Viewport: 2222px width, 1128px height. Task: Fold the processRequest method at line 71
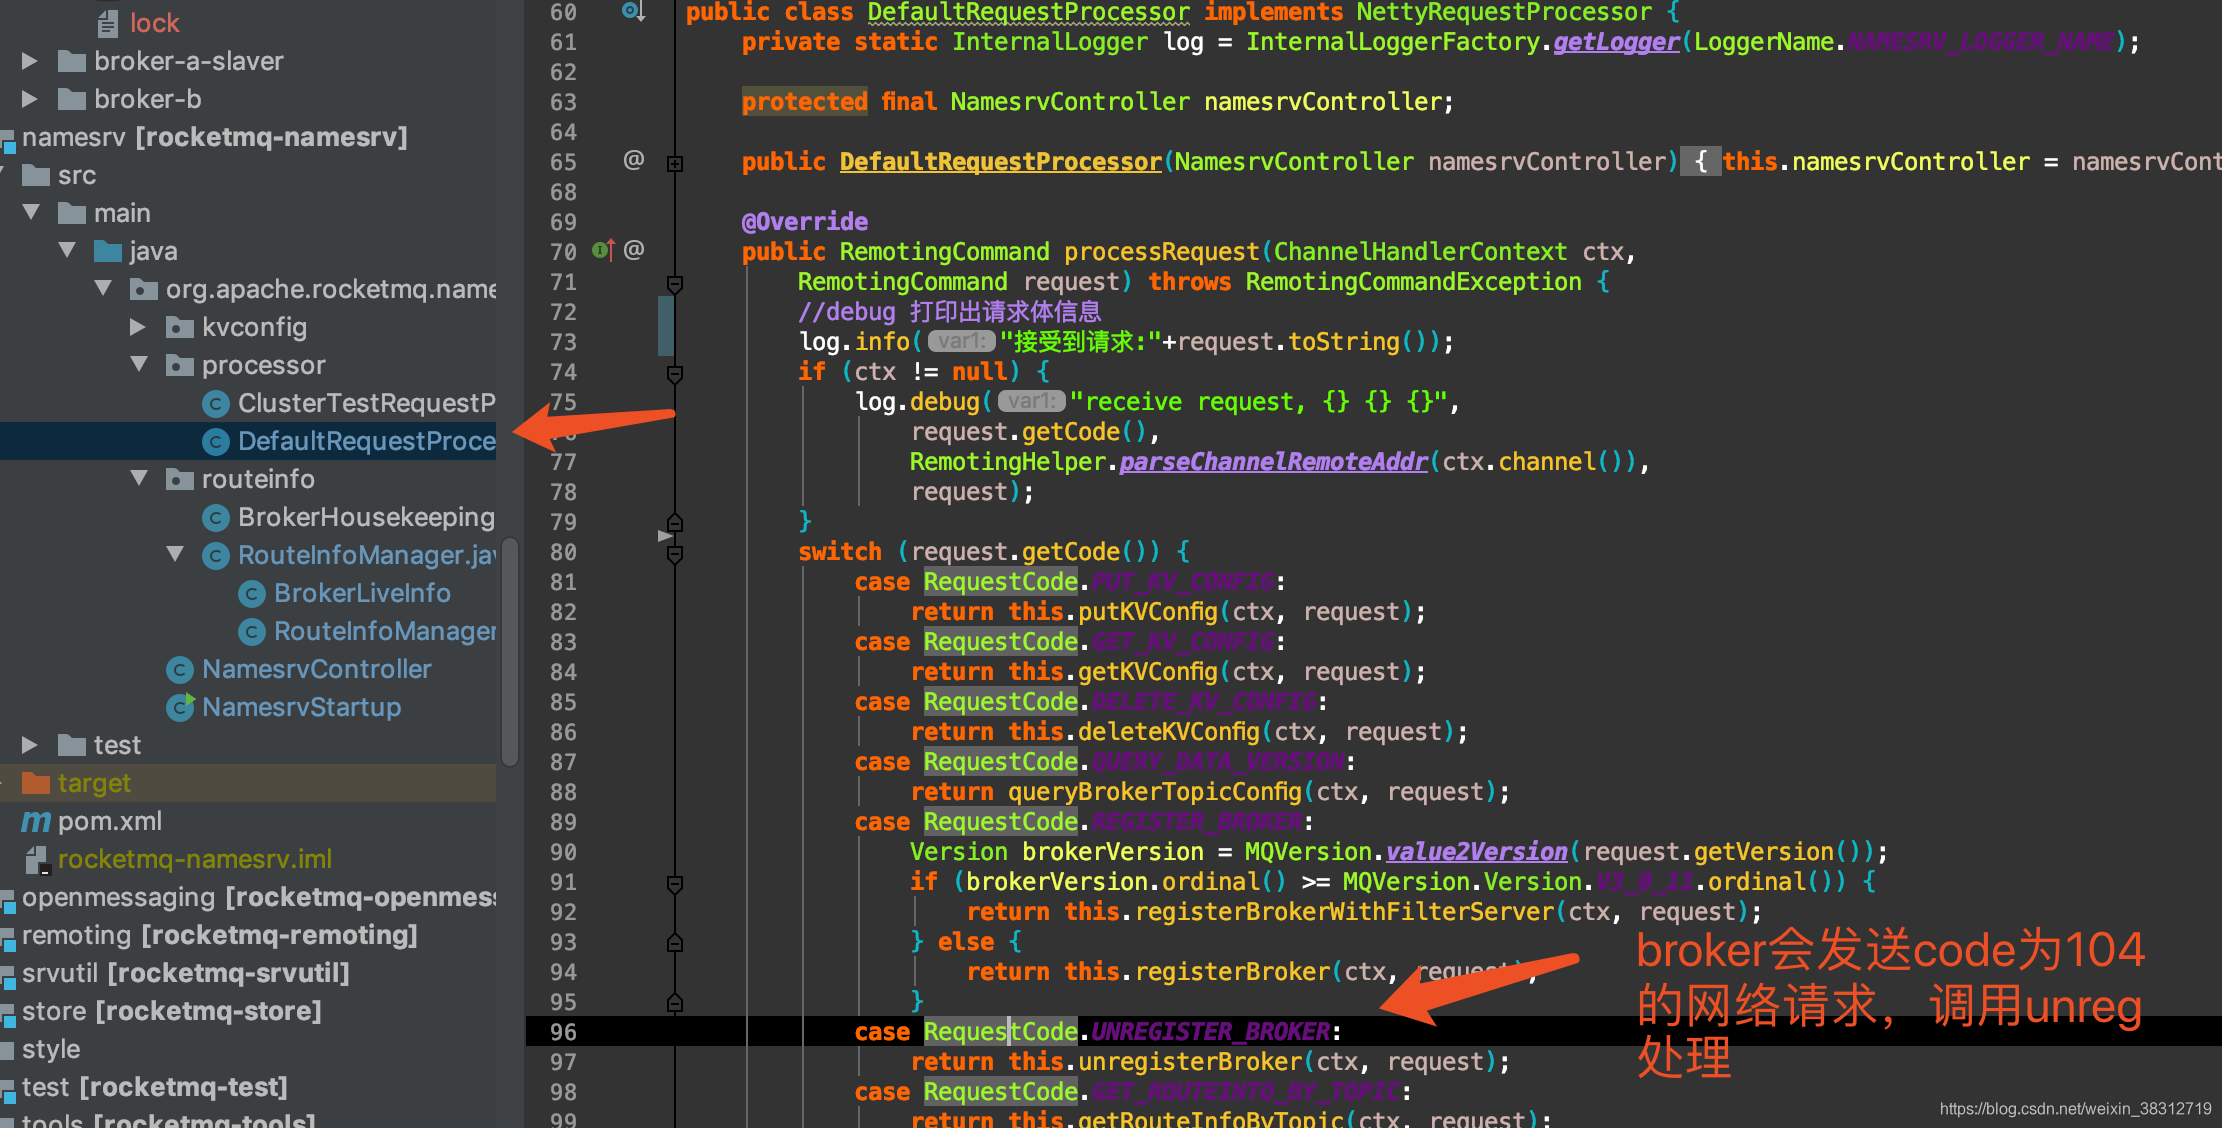675,284
